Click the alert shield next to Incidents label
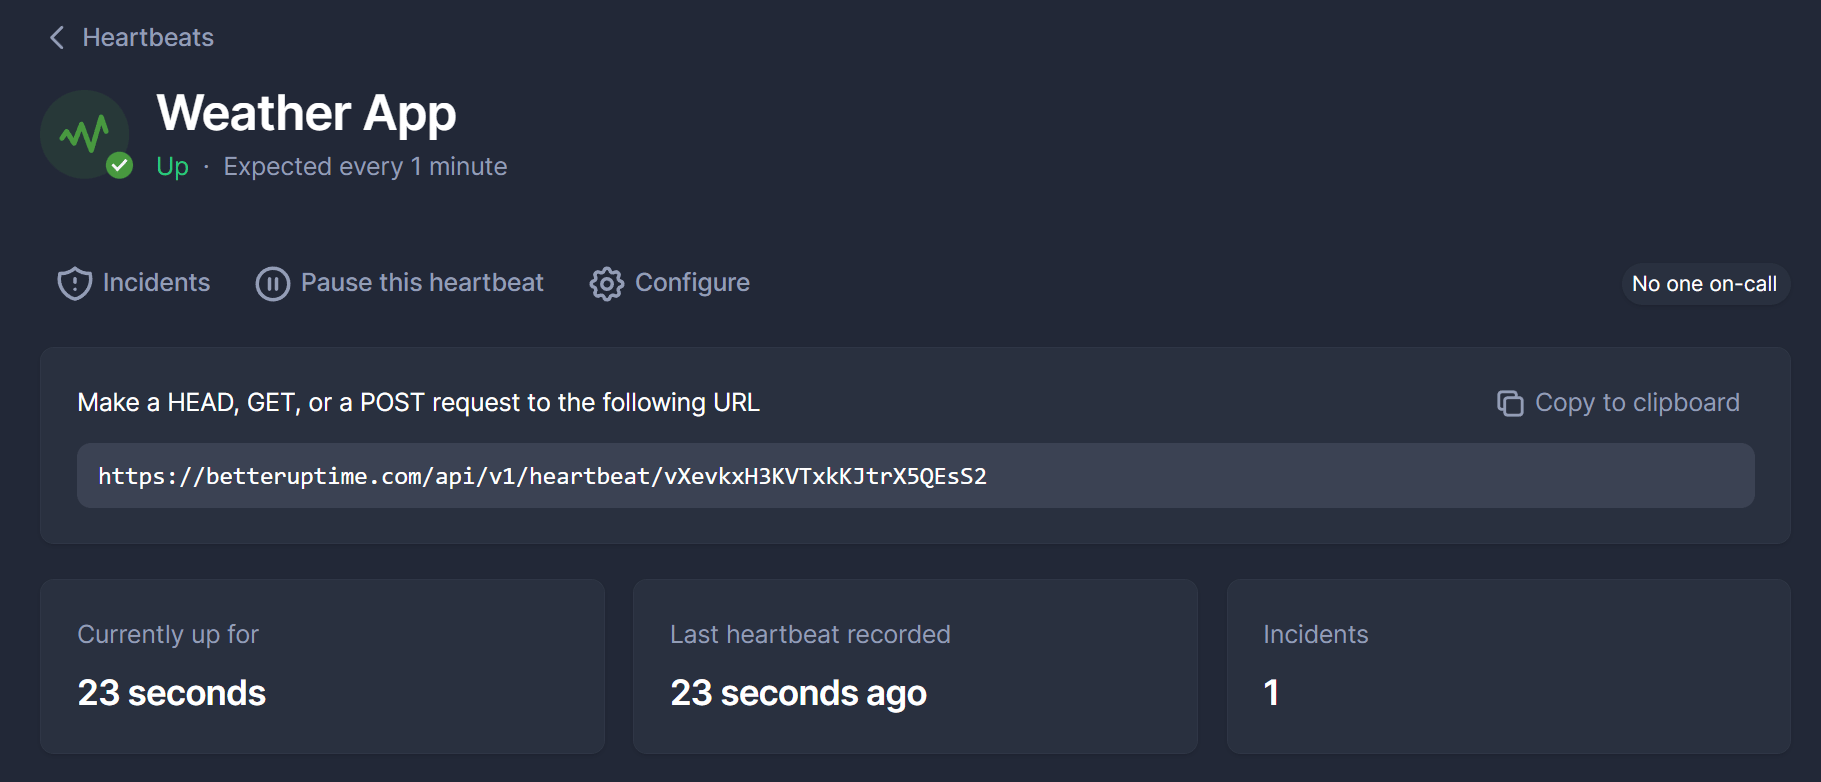 click(74, 283)
